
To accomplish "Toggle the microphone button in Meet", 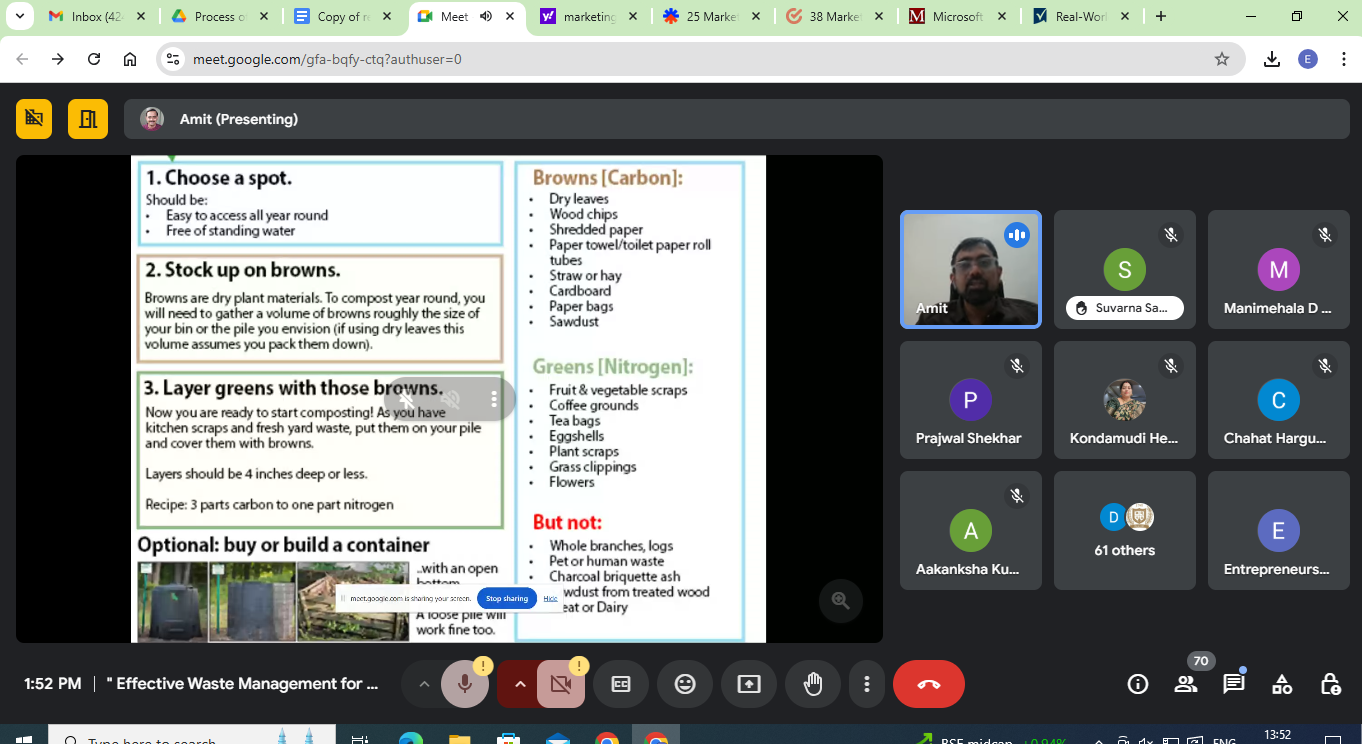I will coord(464,684).
